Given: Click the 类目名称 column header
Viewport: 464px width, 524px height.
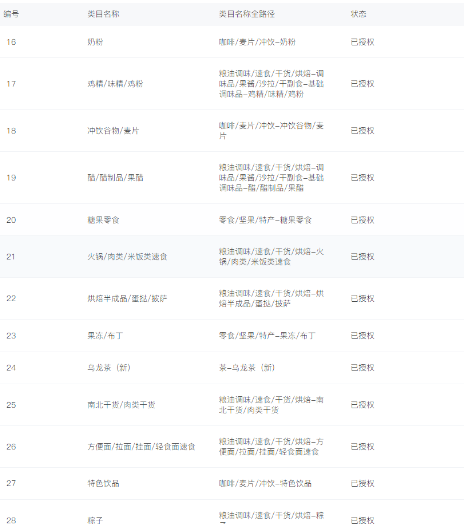Looking at the screenshot, I should 103,14.
